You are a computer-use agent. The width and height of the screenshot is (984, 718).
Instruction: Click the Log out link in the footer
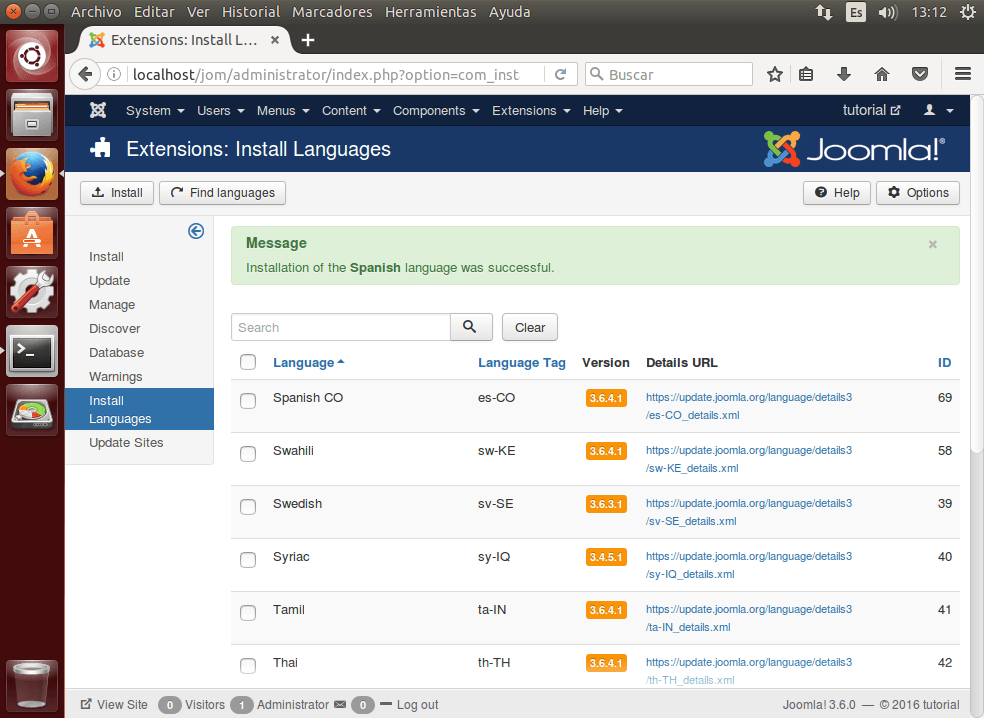point(417,704)
